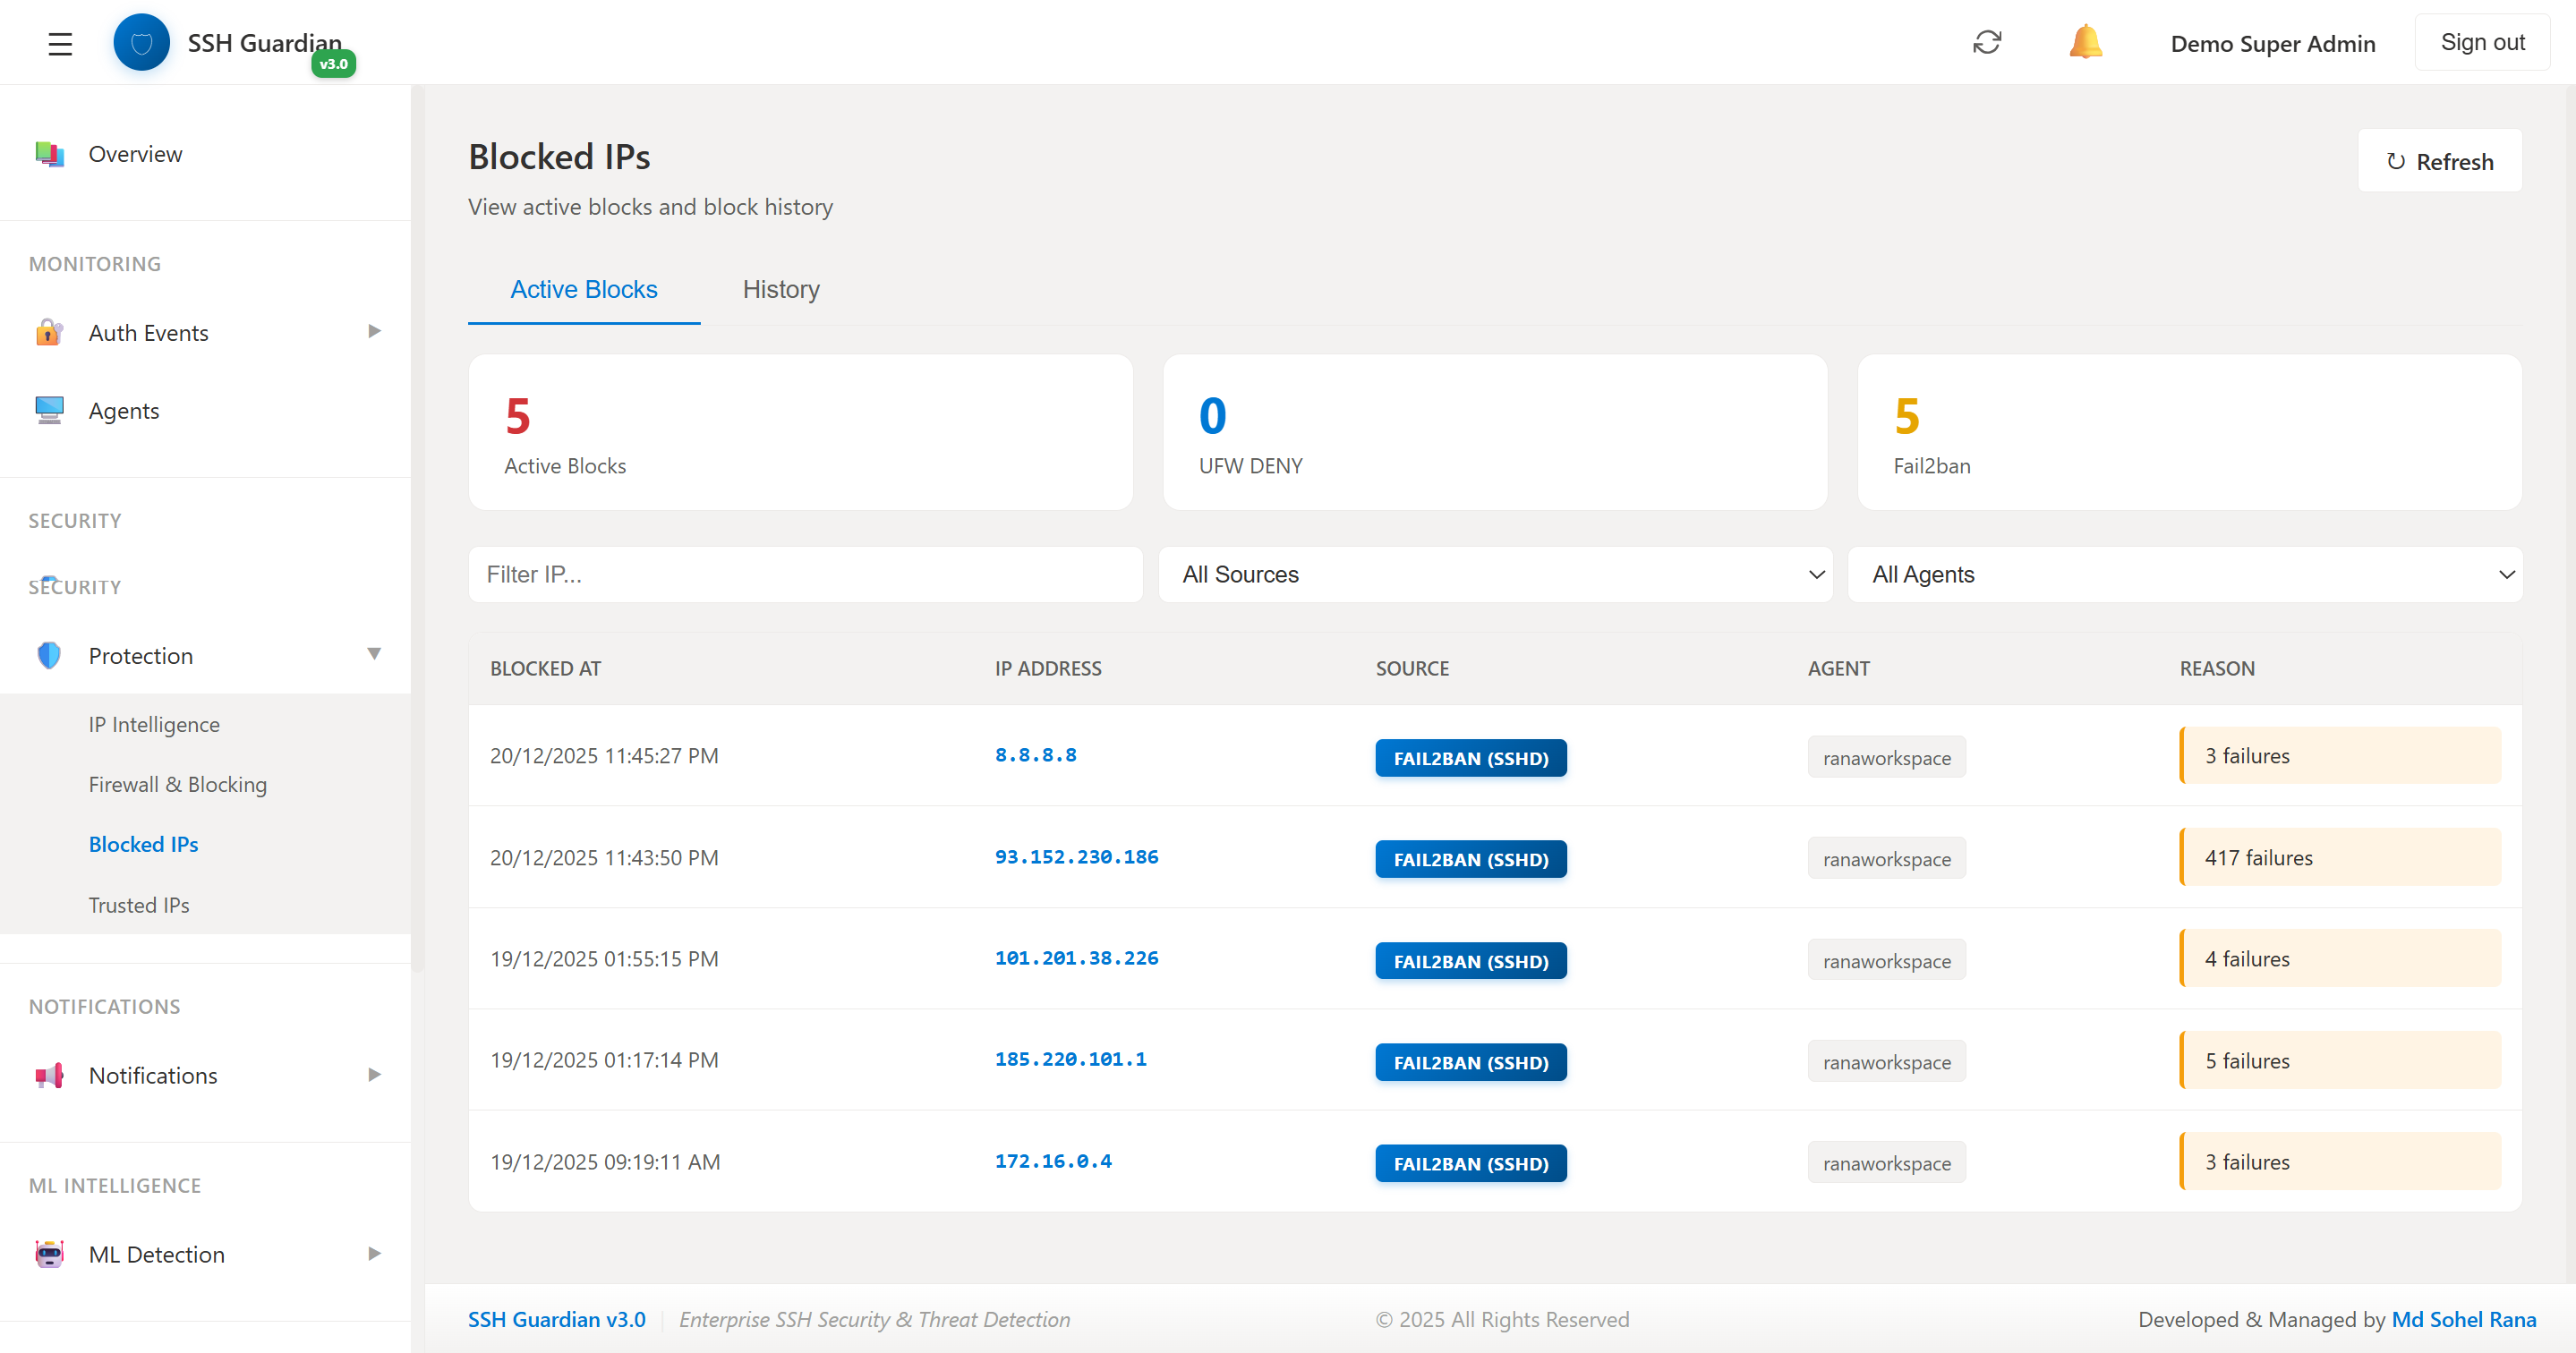
Task: Expand the Auth Events submenu arrow
Action: click(x=374, y=331)
